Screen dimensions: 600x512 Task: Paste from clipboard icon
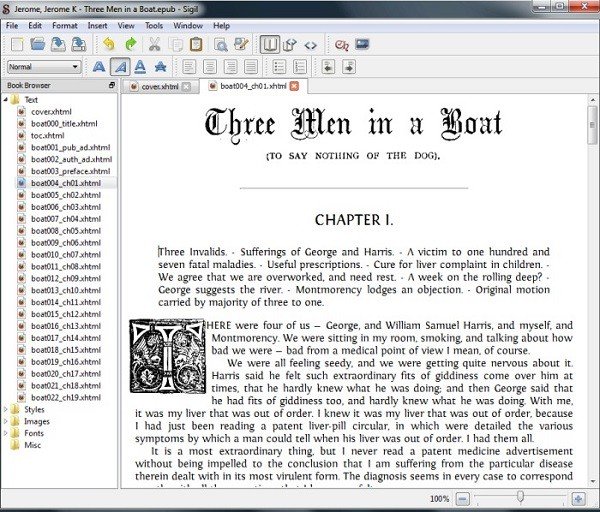(x=196, y=45)
